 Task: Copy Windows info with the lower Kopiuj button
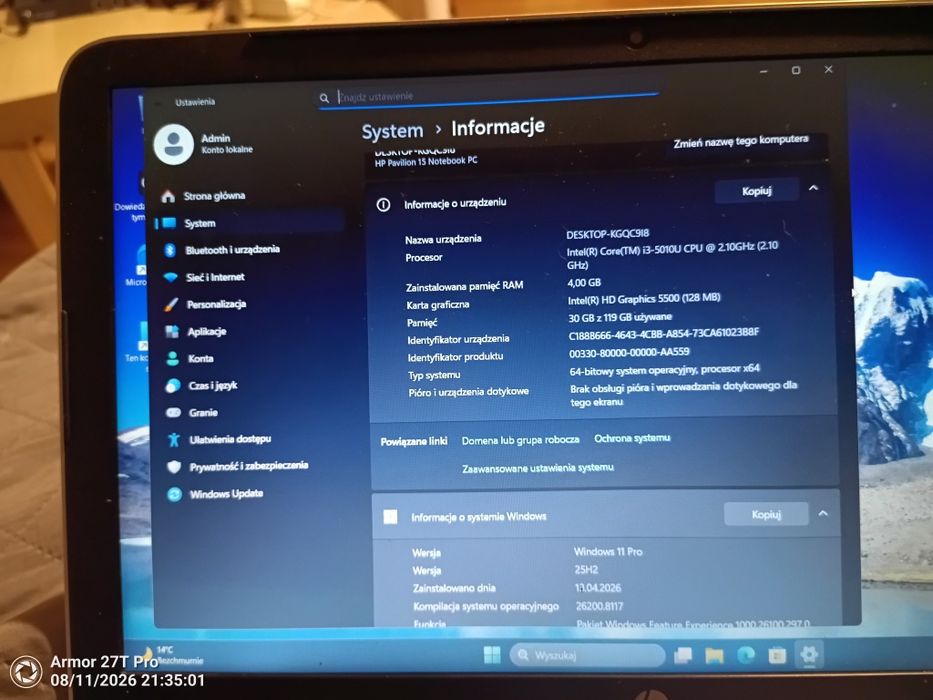tap(766, 514)
